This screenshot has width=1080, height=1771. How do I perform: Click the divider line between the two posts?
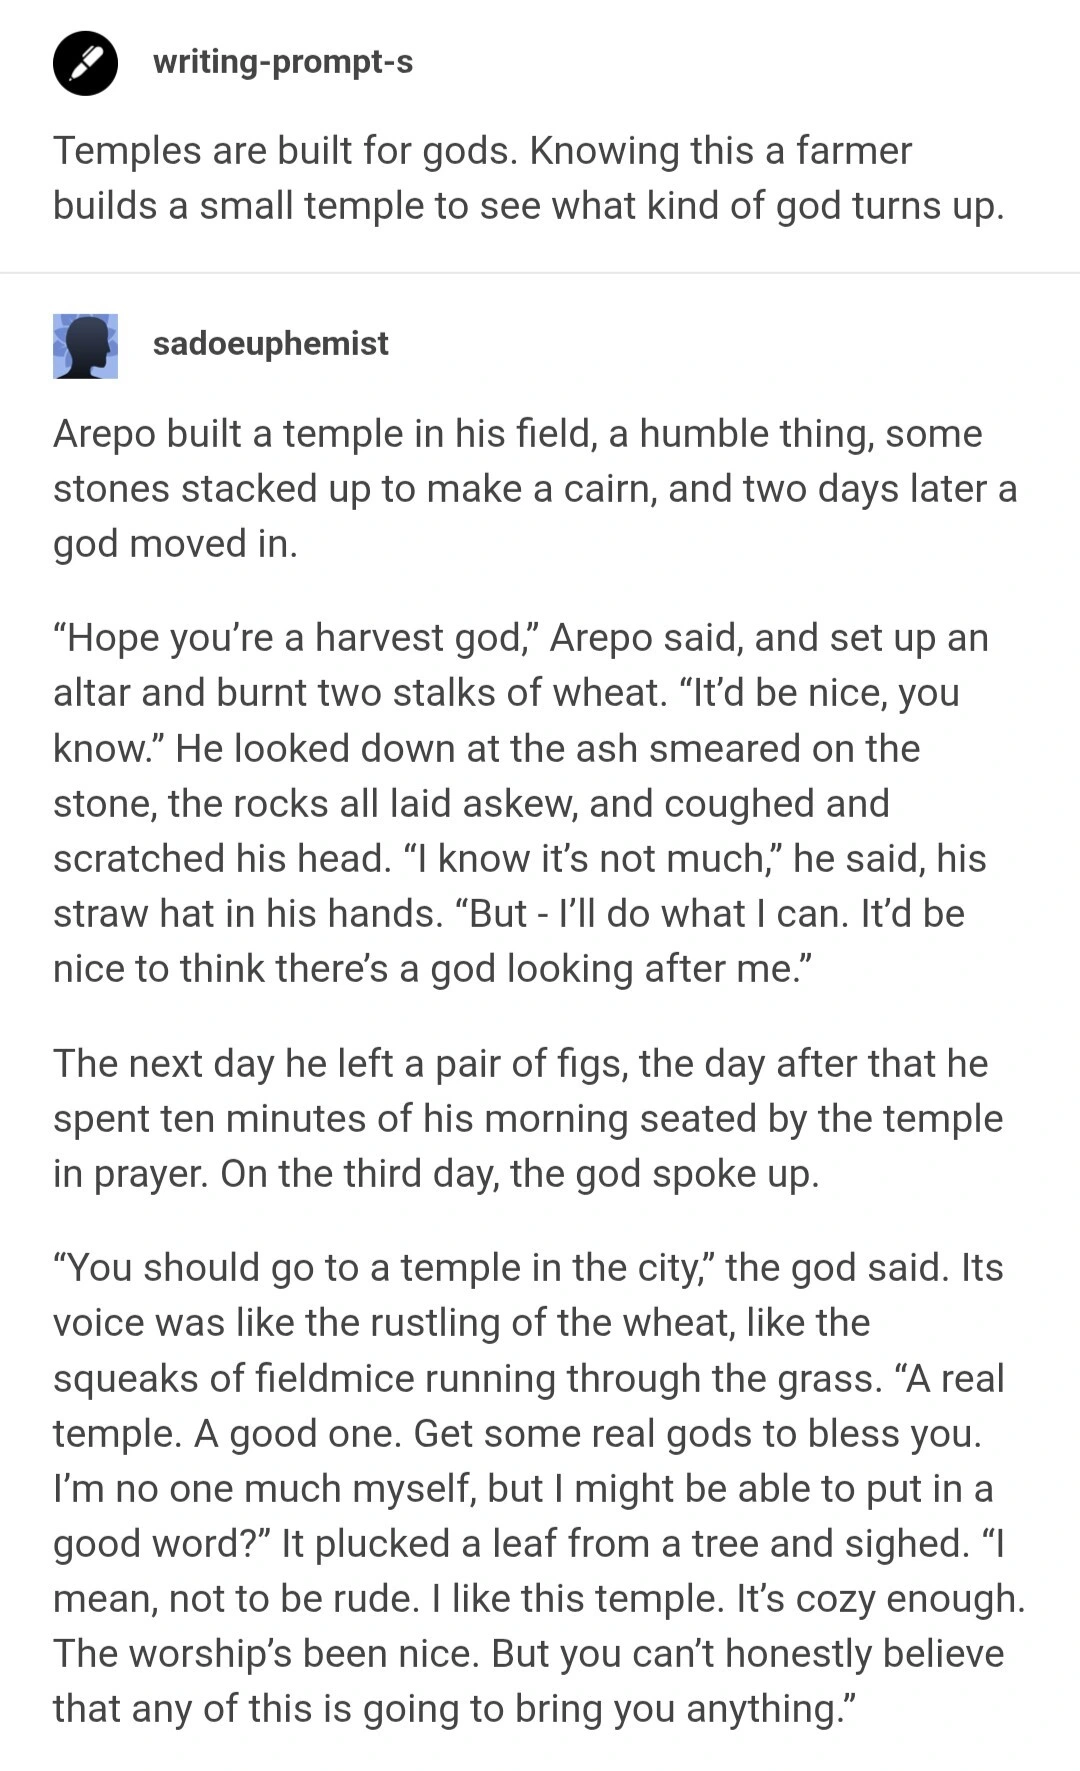(x=540, y=273)
